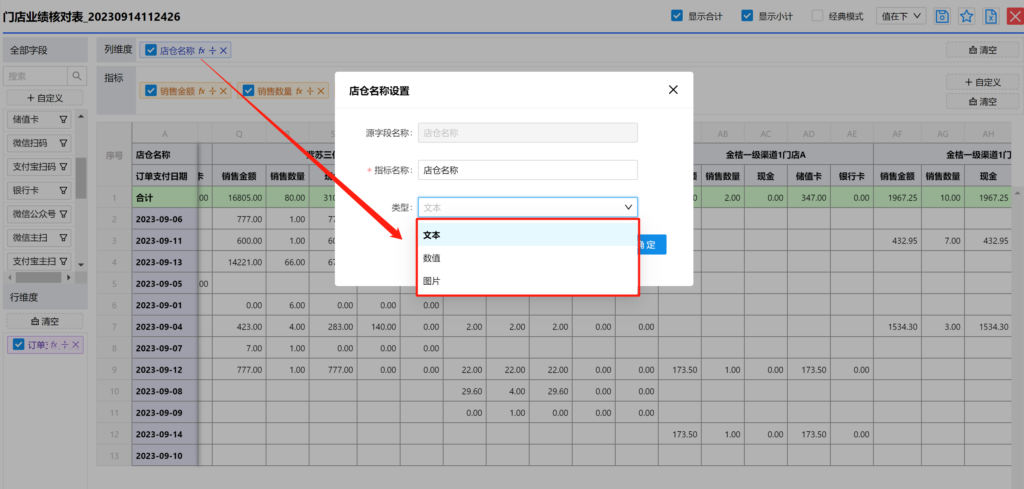
Task: Toggle the 显示合计 checkbox
Action: pos(677,16)
